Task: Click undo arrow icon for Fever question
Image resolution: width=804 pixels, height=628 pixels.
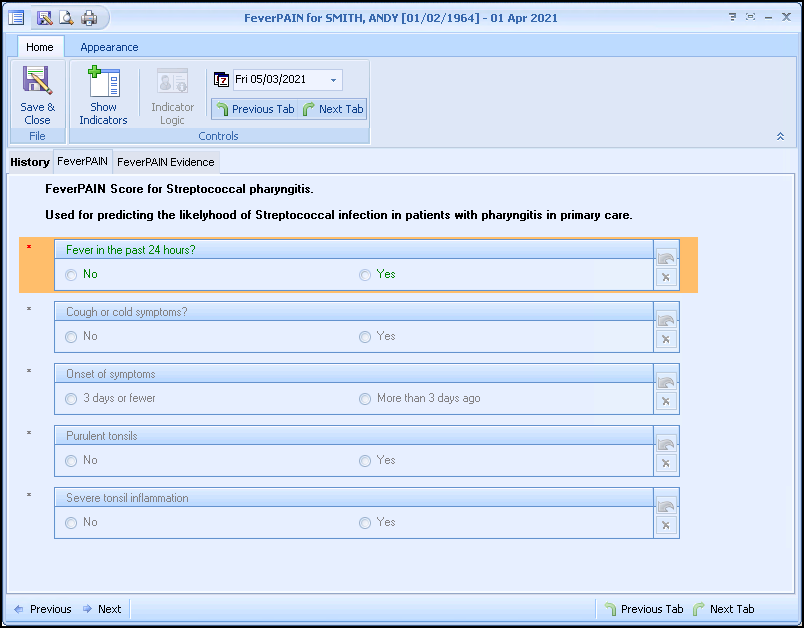Action: pos(666,257)
